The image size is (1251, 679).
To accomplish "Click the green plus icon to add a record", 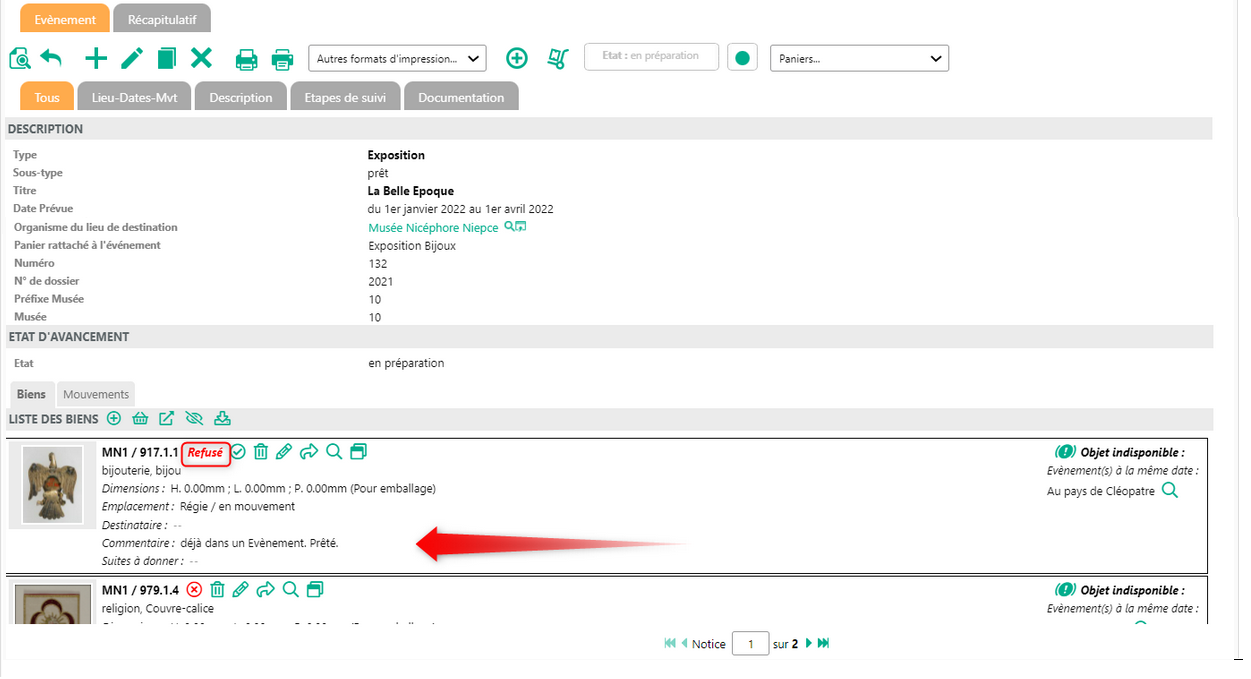I will click(x=96, y=58).
